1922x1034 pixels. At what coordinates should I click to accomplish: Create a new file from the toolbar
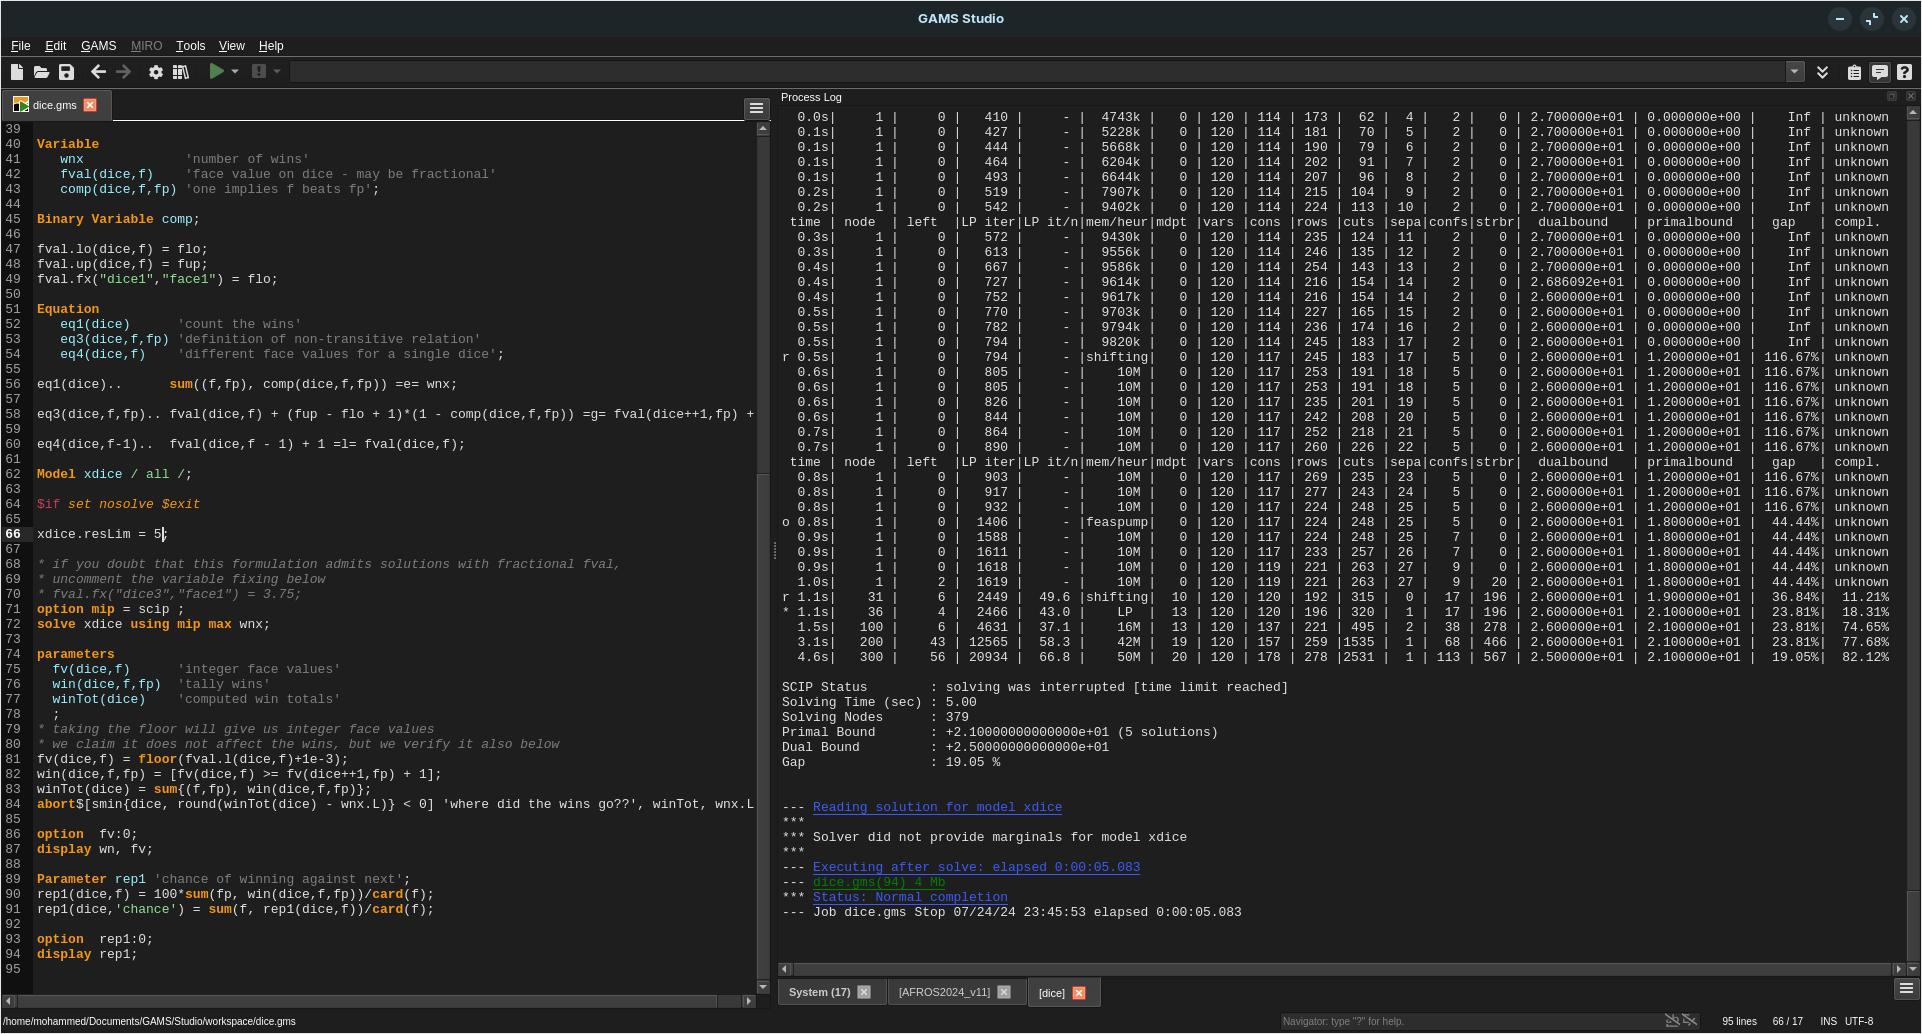coord(17,72)
